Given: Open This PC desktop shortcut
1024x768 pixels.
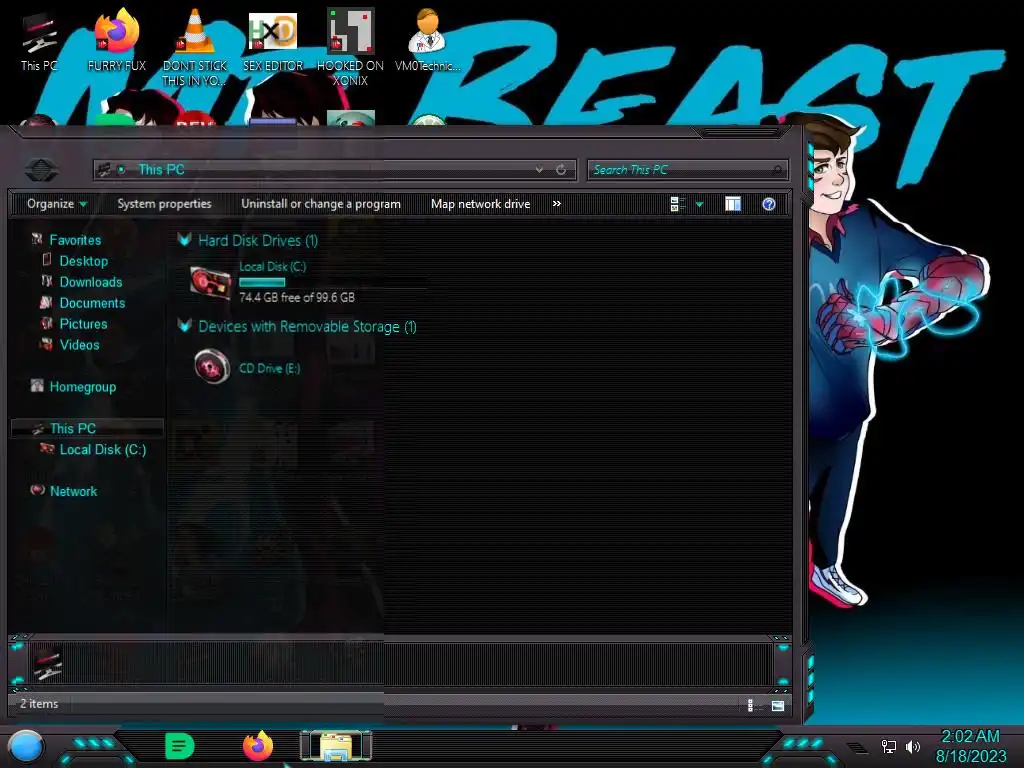Looking at the screenshot, I should (39, 42).
